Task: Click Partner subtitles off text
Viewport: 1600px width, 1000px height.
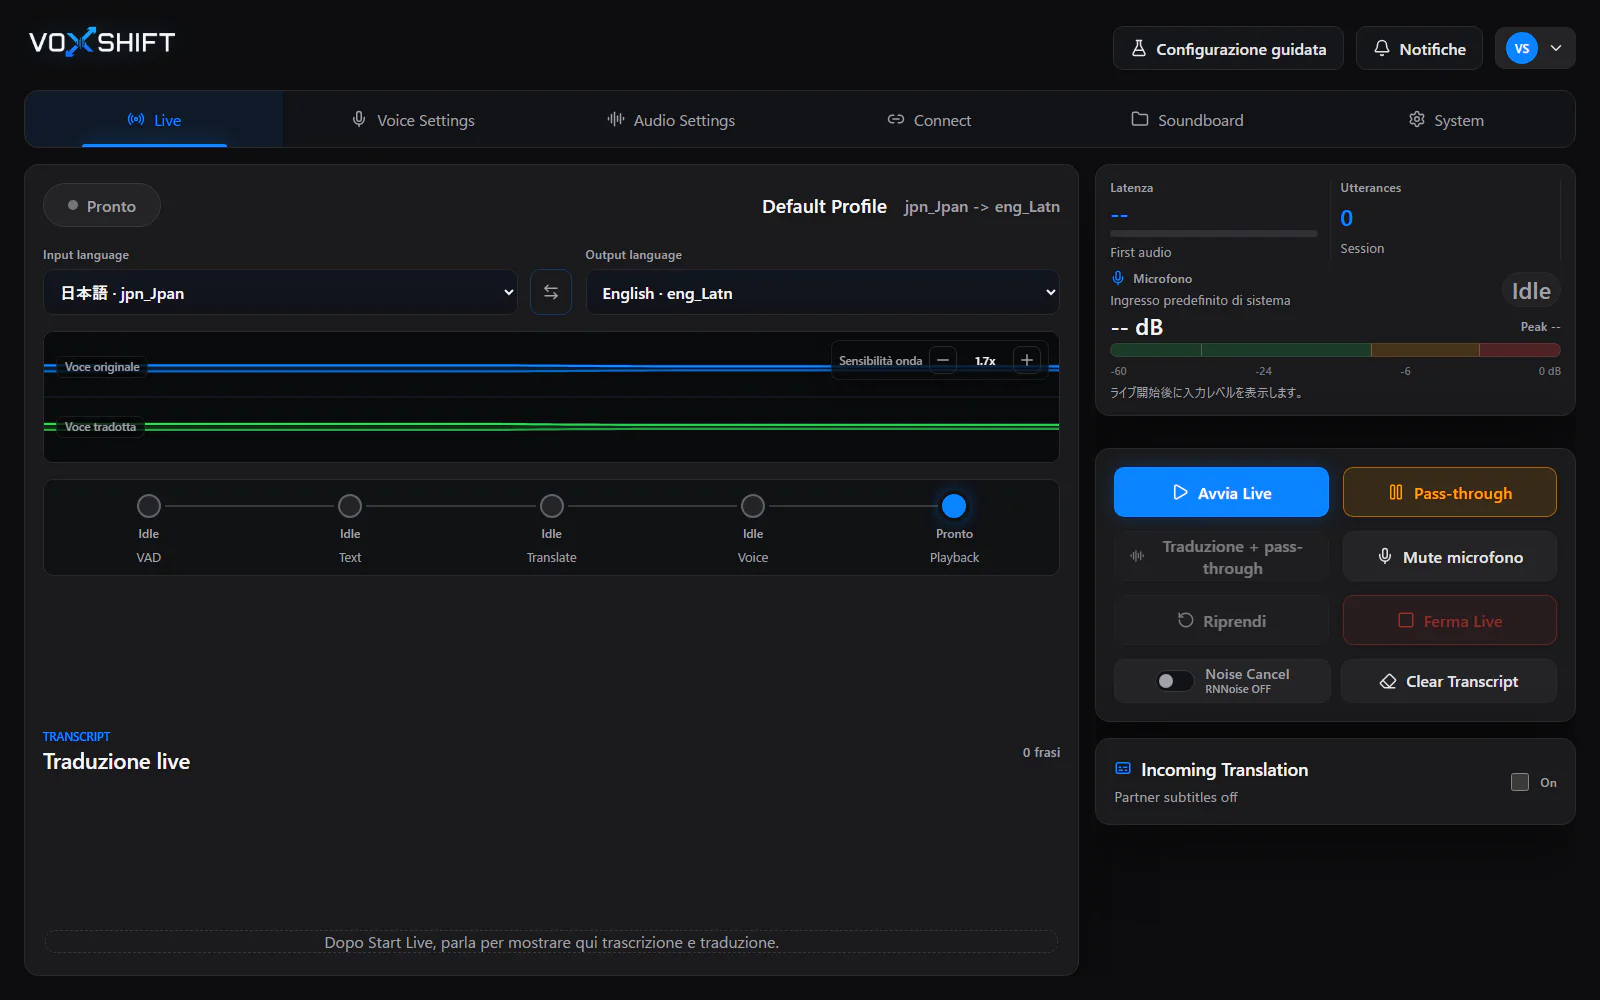Action: click(1176, 797)
